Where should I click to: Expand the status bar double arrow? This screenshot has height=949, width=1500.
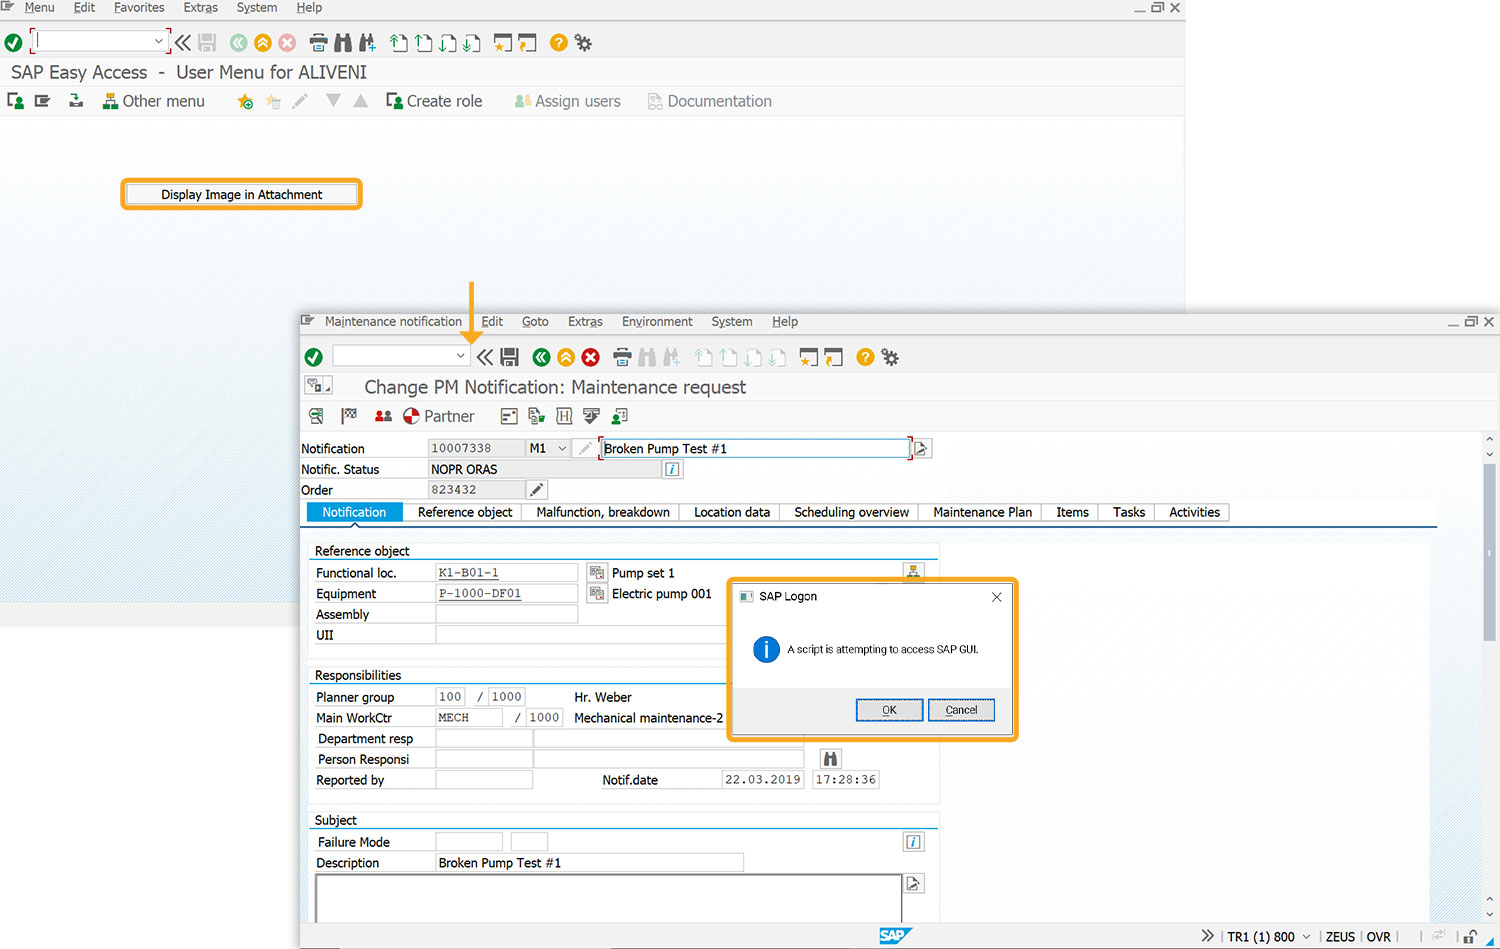pyautogui.click(x=1207, y=936)
